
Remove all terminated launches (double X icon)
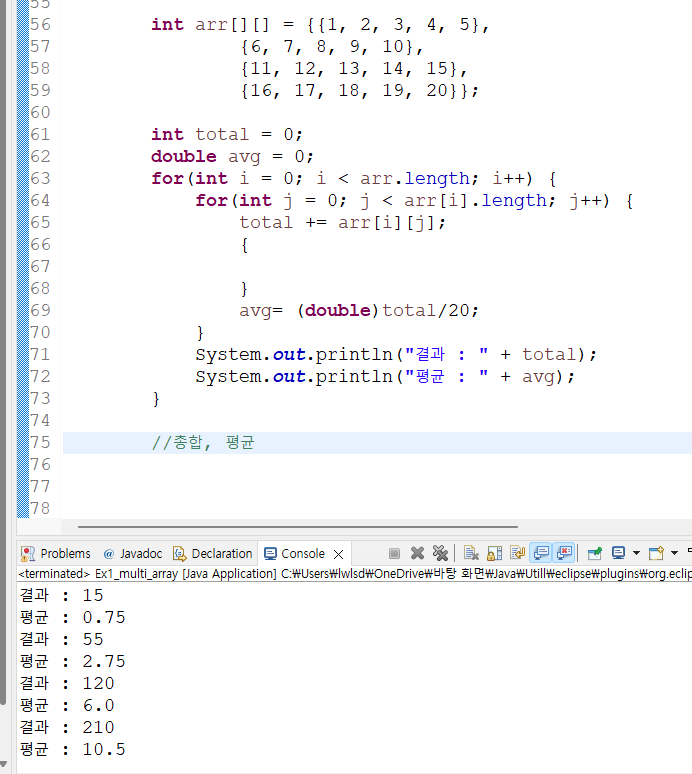click(x=440, y=553)
